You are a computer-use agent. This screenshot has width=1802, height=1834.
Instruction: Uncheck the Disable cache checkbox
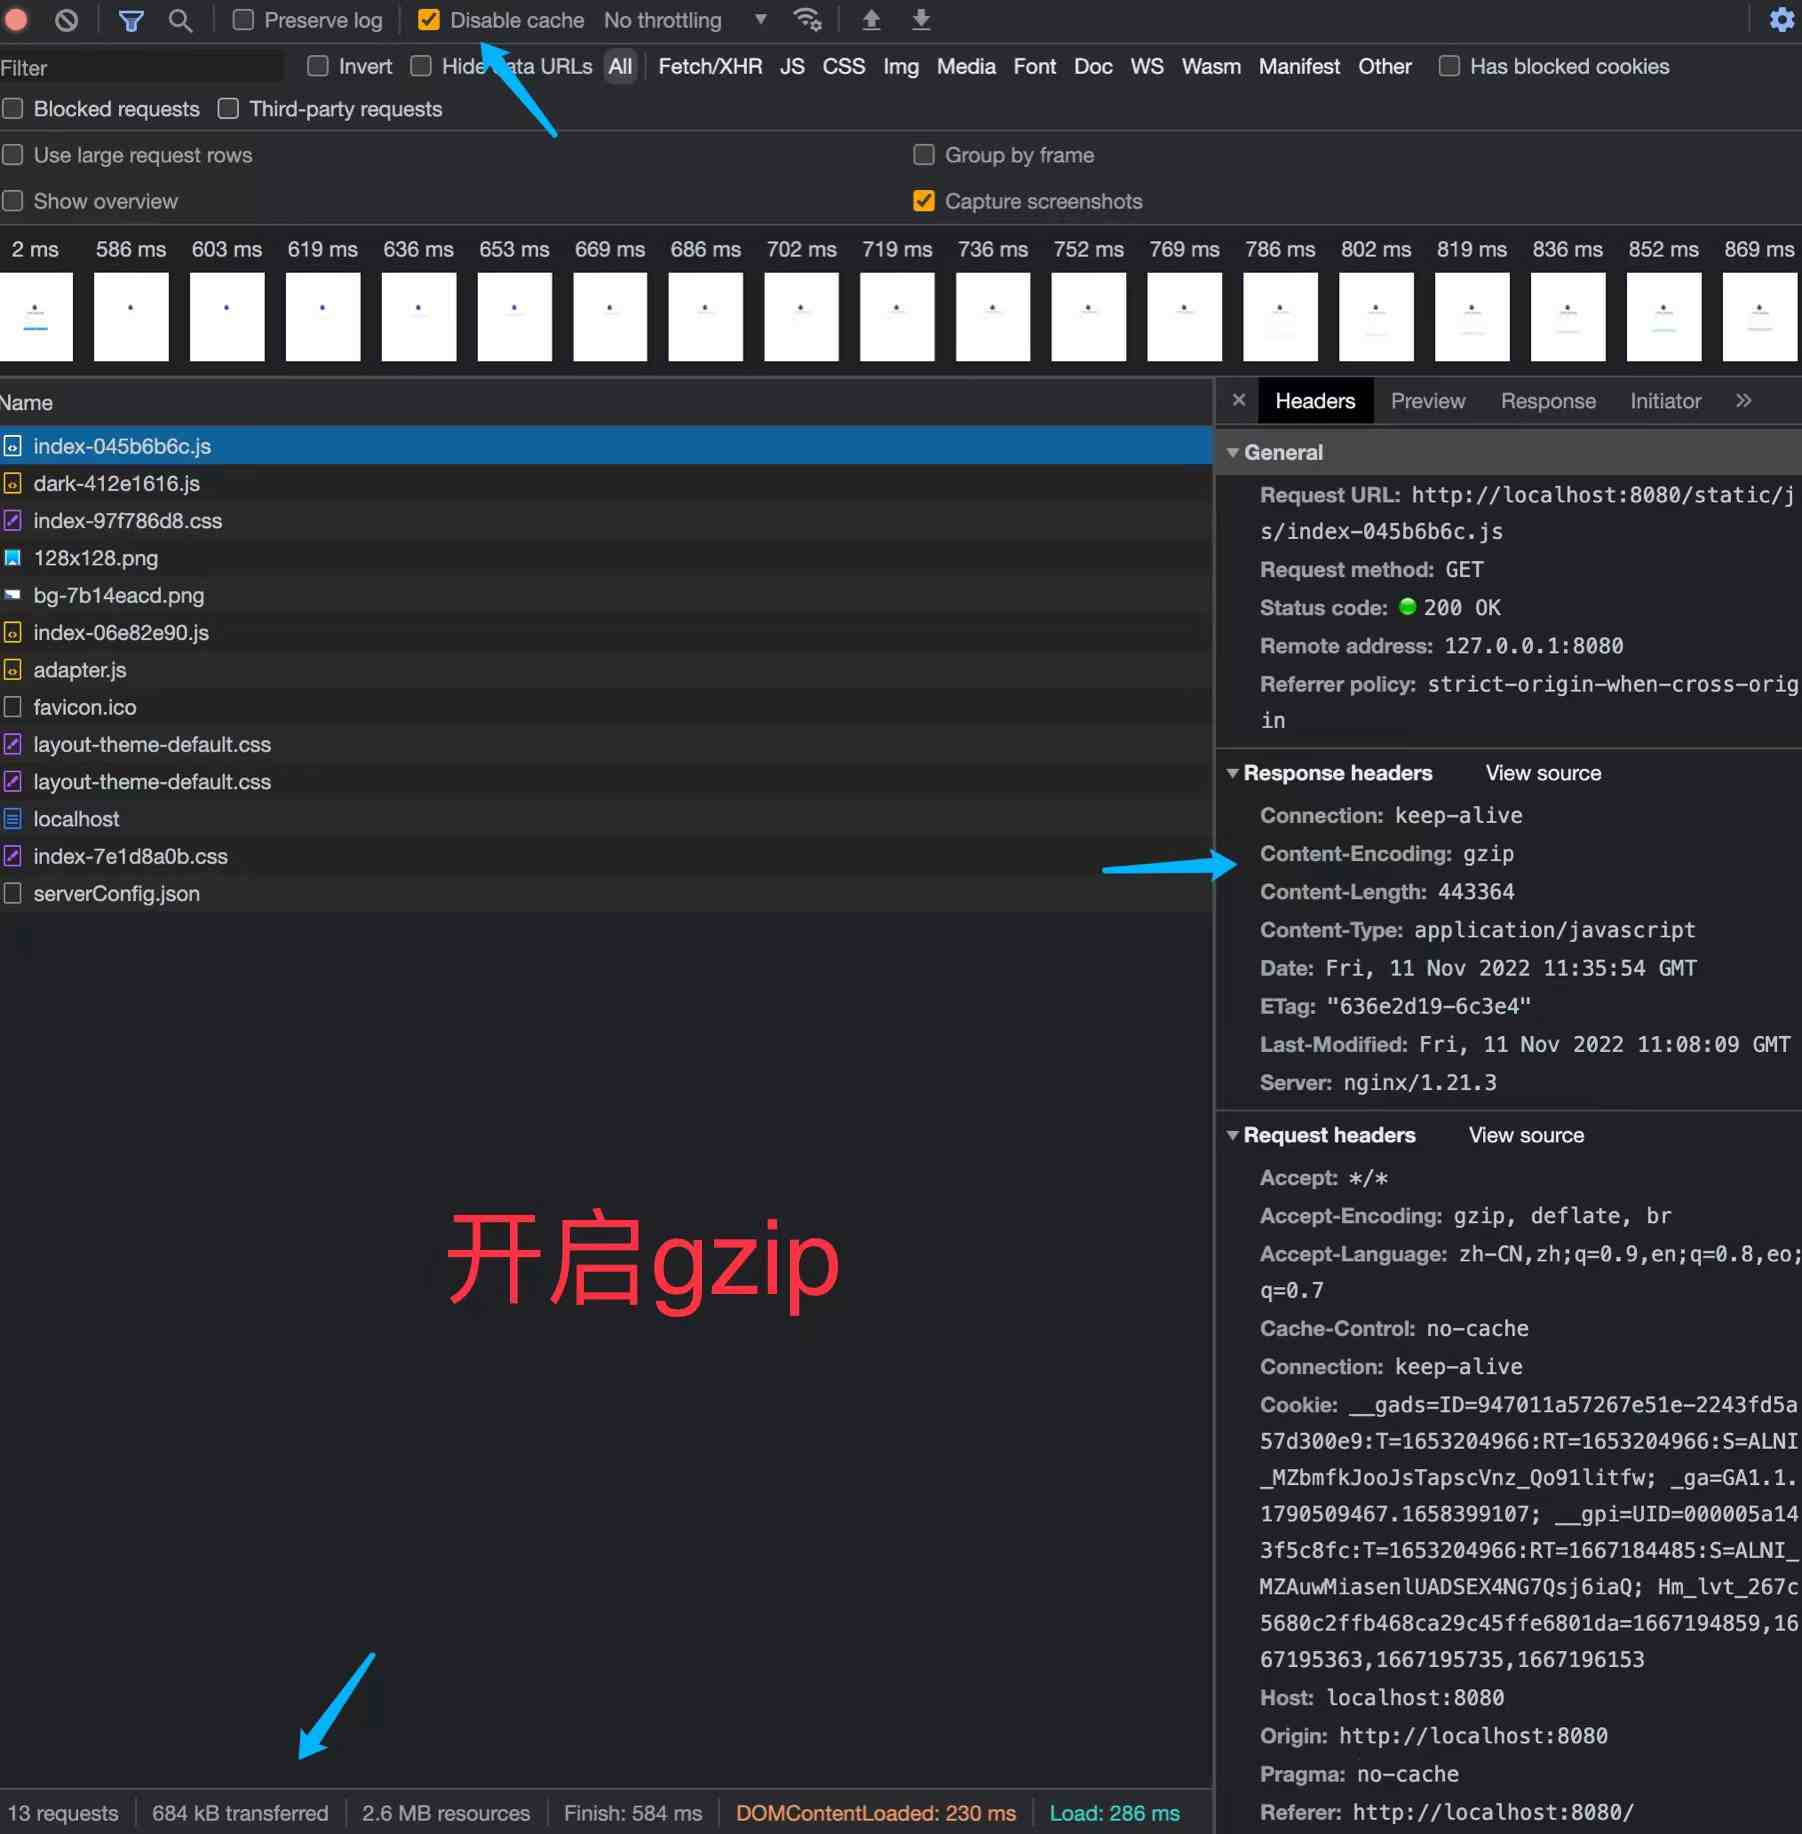pos(429,20)
